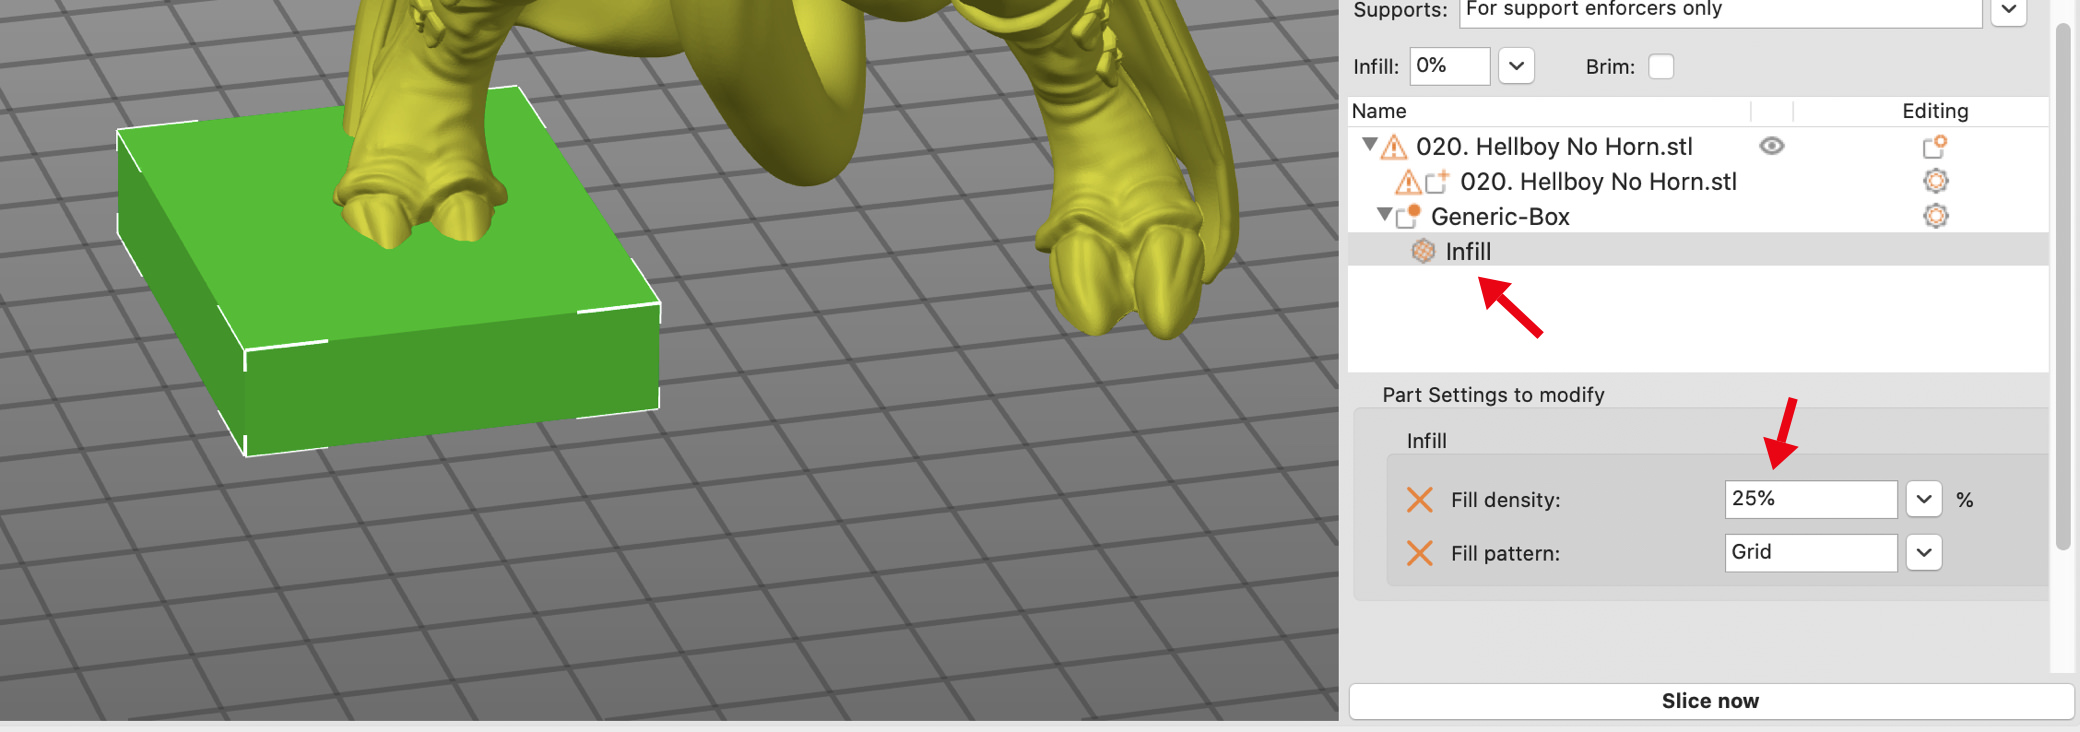Open the Fill density dropdown arrow

tap(1923, 499)
